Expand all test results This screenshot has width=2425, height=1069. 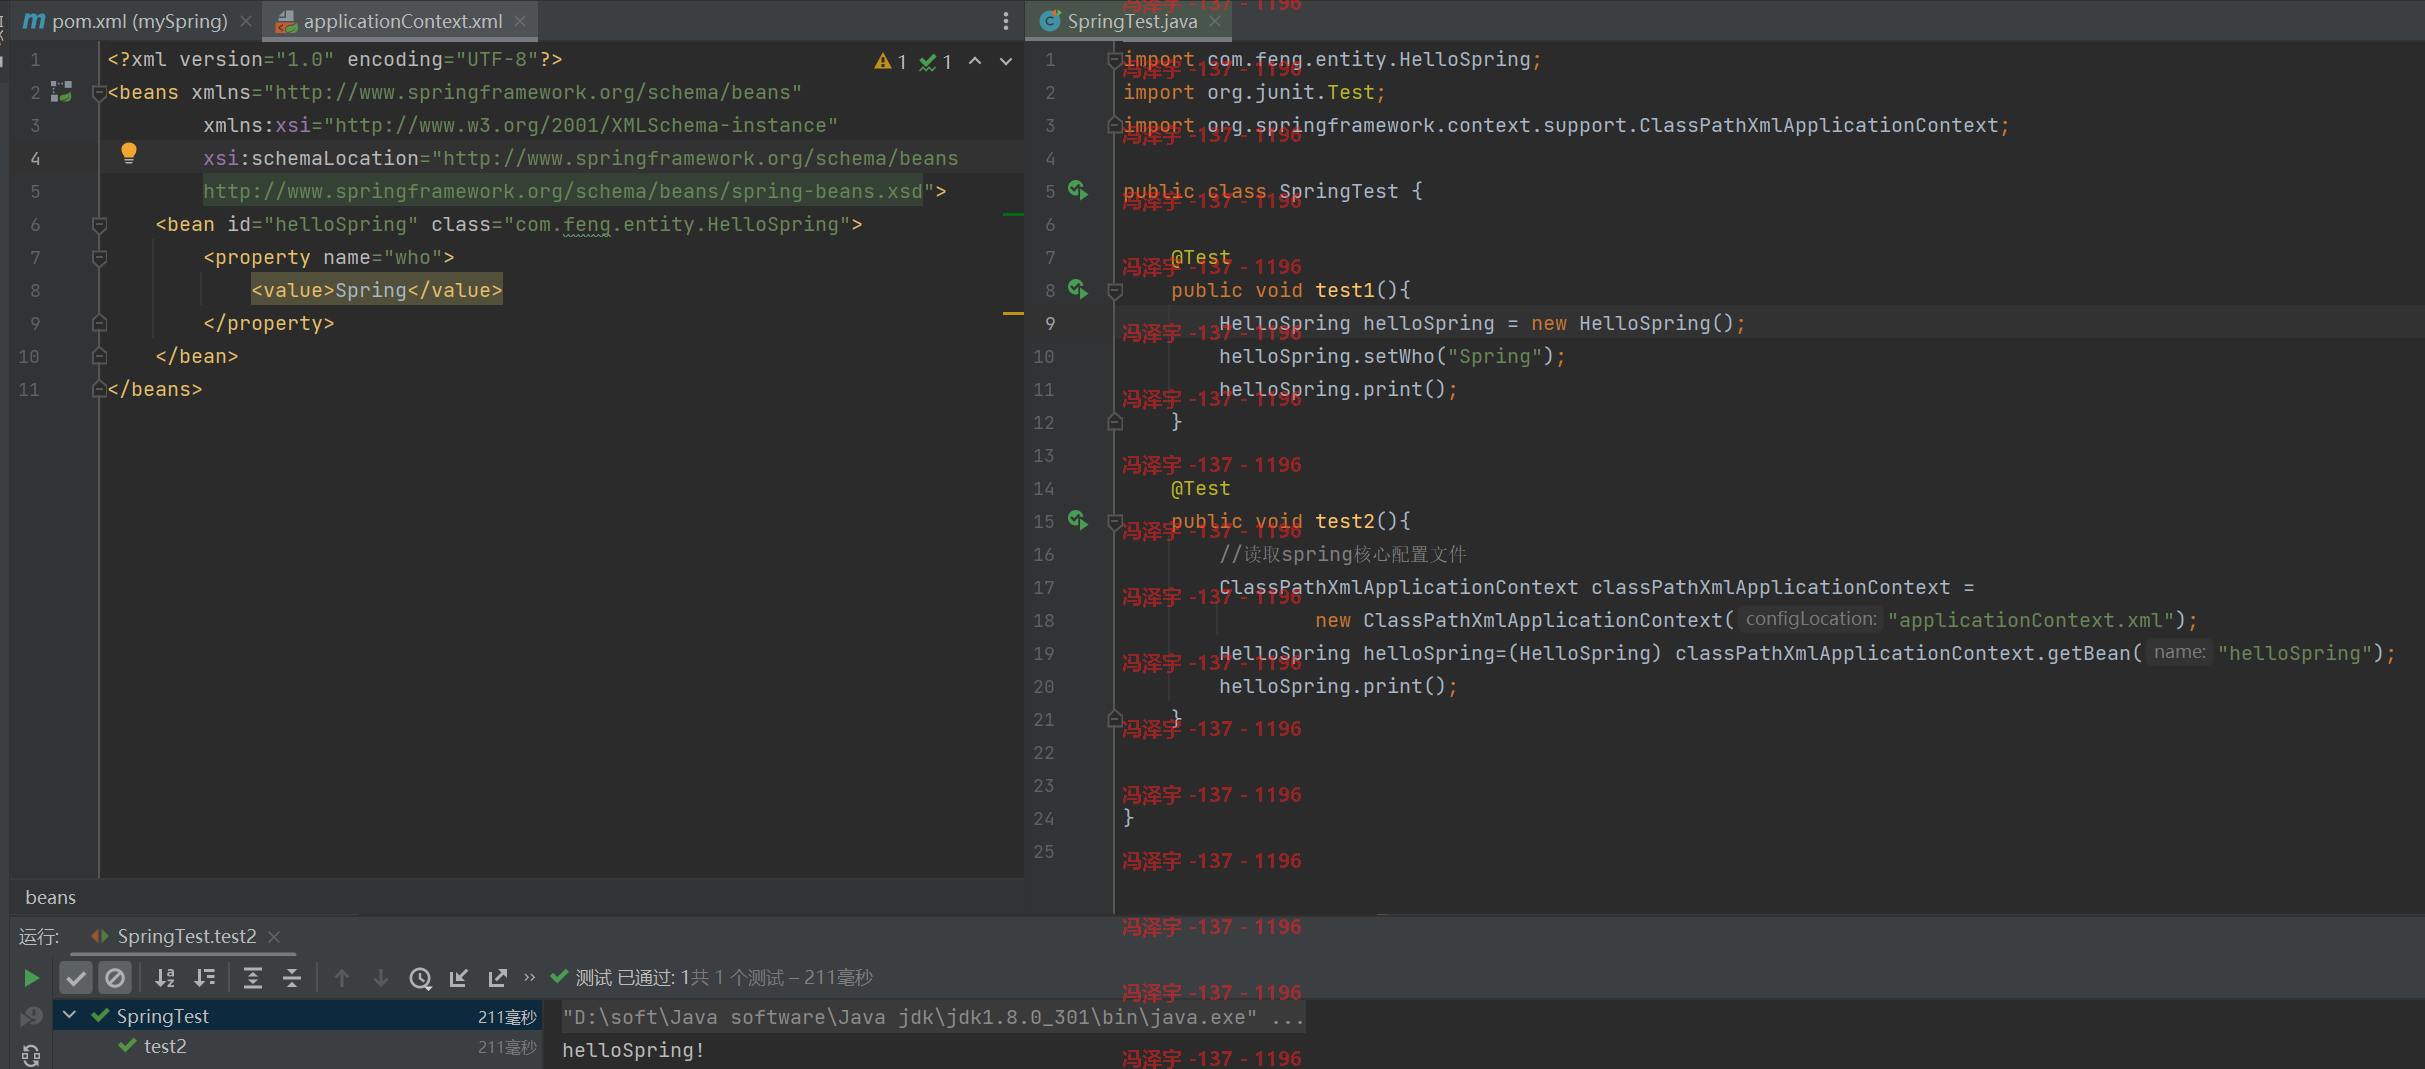[x=253, y=977]
